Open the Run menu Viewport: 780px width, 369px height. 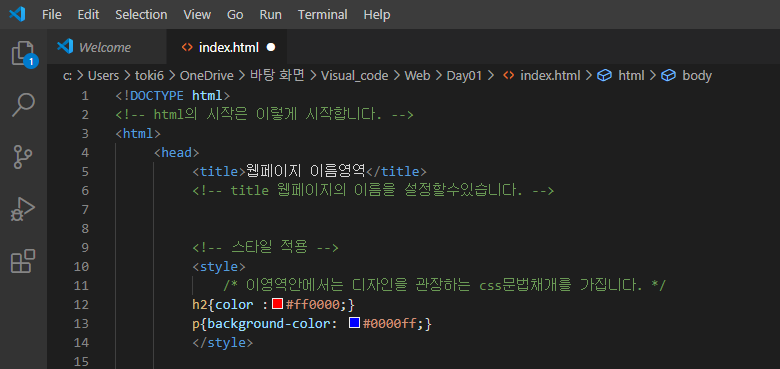click(x=271, y=14)
